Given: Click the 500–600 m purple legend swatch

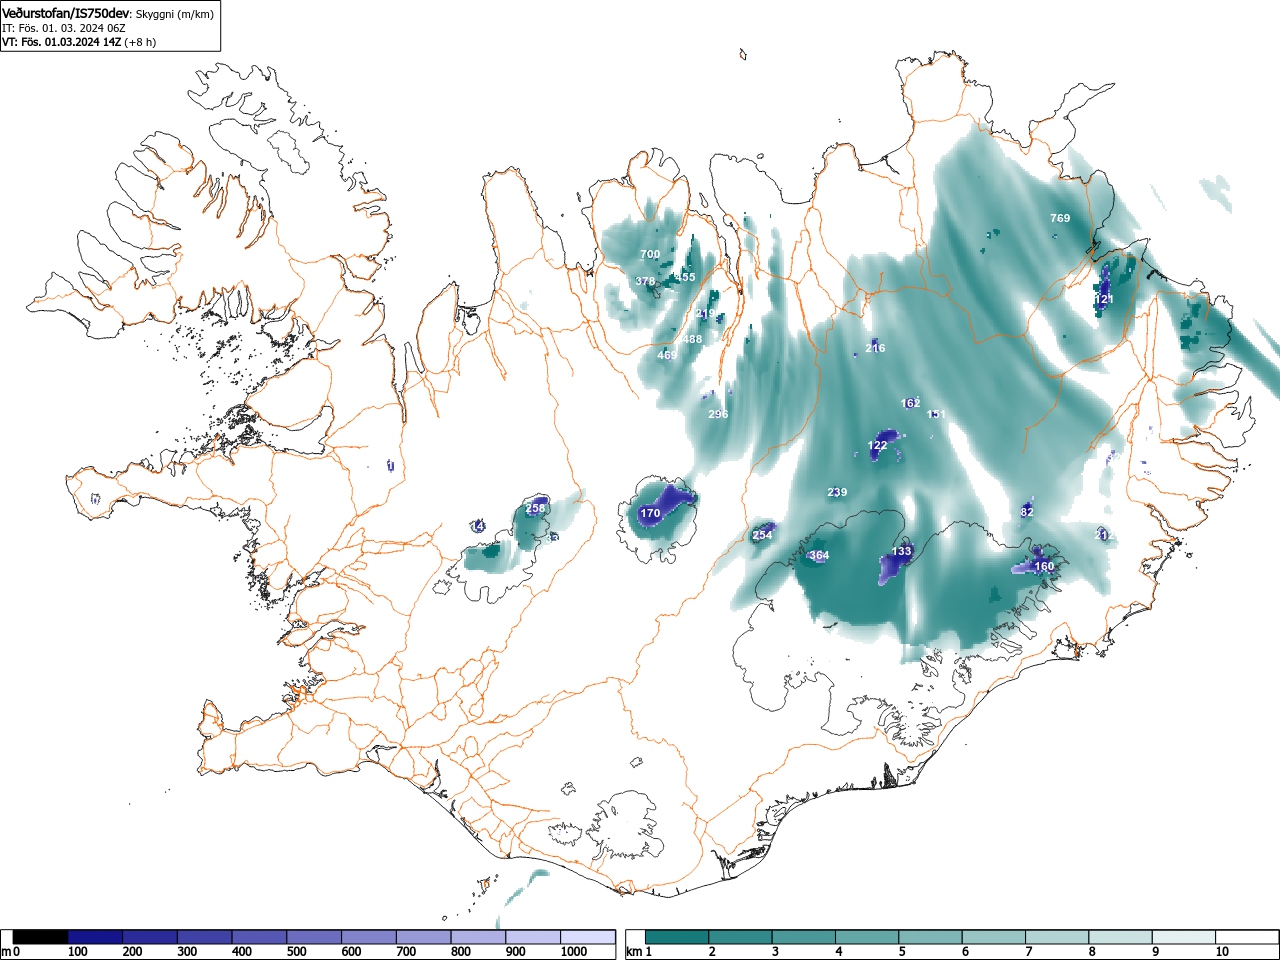Looking at the screenshot, I should (314, 937).
